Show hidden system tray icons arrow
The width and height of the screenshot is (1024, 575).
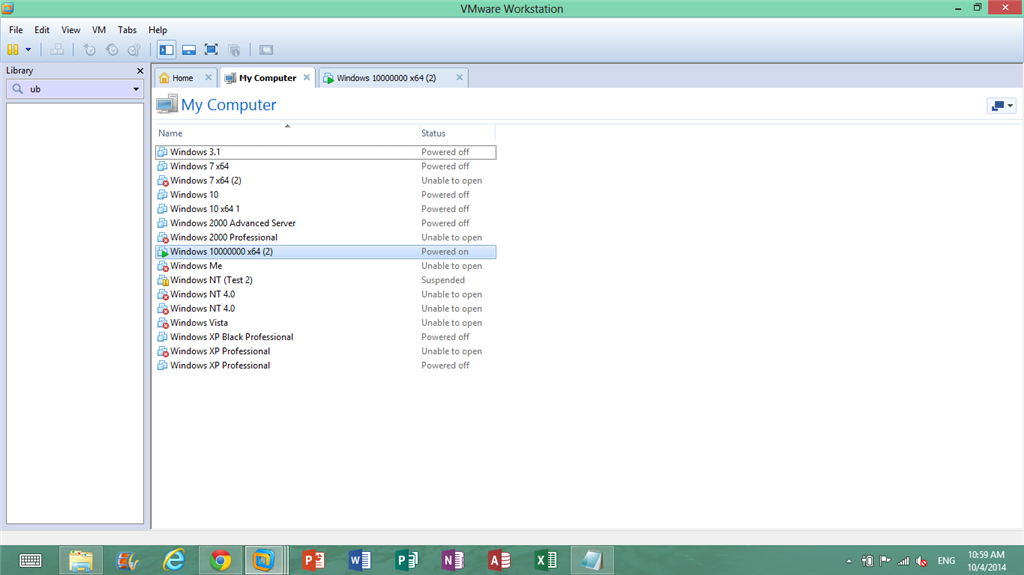(849, 561)
